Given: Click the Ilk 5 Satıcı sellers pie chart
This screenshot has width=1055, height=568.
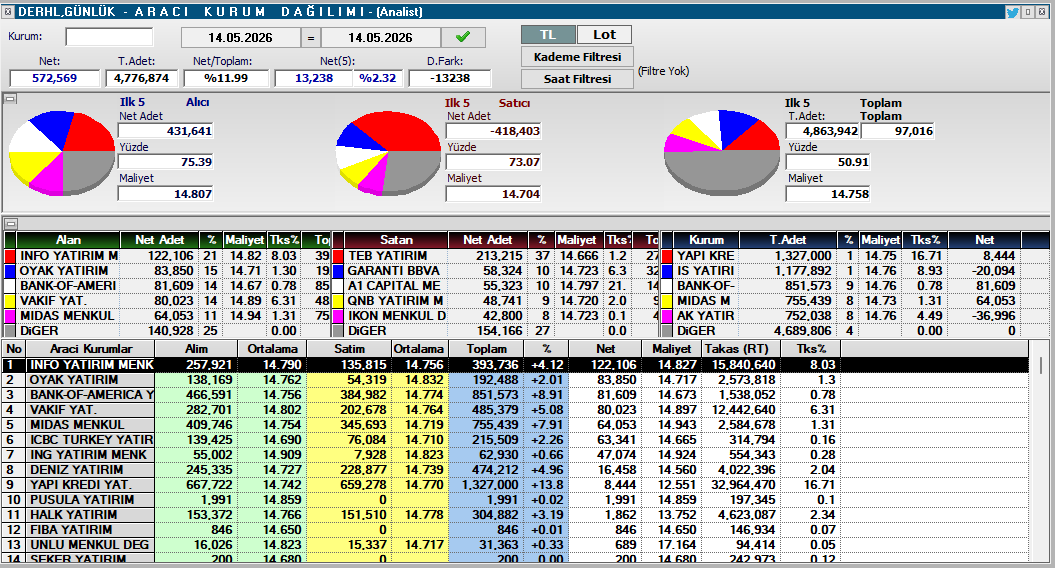Looking at the screenshot, I should (388, 153).
